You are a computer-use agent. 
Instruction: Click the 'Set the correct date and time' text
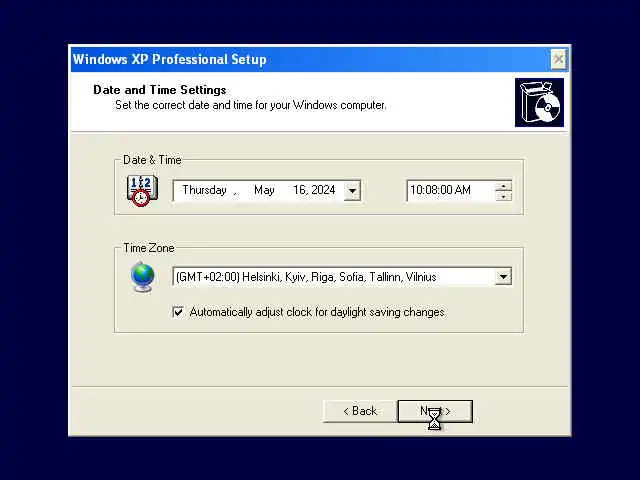(x=250, y=105)
